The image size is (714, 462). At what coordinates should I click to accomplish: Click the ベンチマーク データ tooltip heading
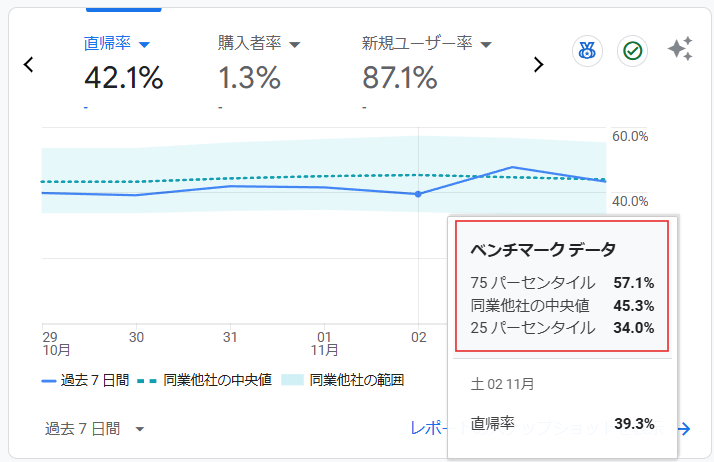pyautogui.click(x=543, y=249)
